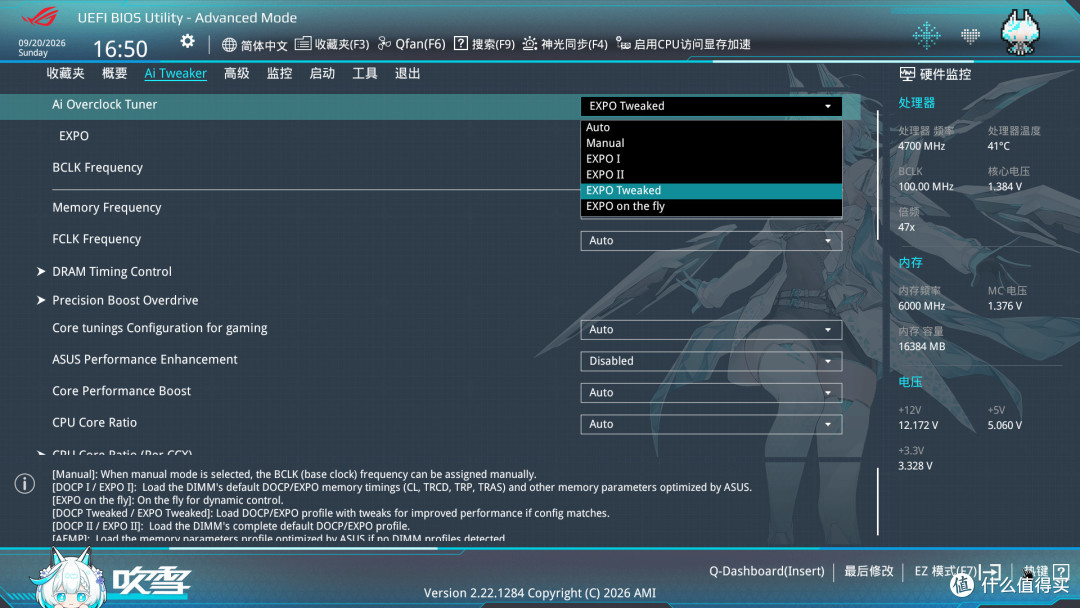Open the 搜索(F9) search
1080x608 pixels.
[x=484, y=44]
